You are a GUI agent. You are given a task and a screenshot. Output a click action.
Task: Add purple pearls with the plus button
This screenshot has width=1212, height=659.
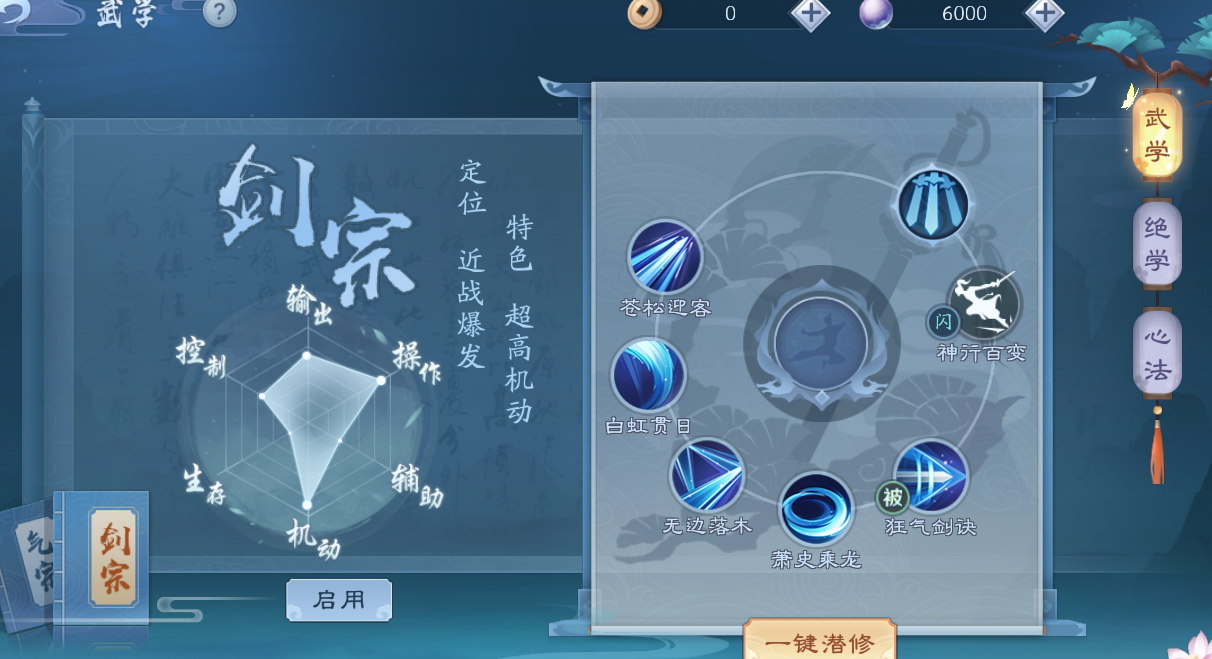[x=1045, y=13]
